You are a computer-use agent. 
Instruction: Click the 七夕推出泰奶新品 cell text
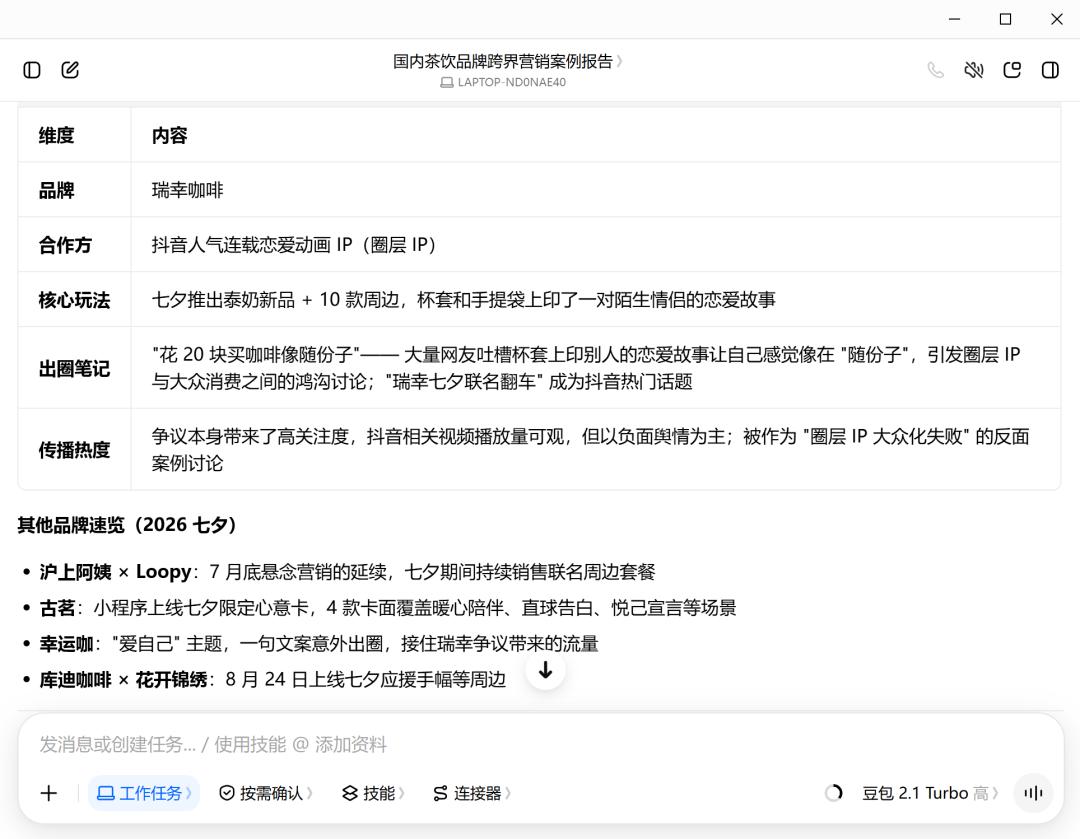pyautogui.click(x=464, y=300)
